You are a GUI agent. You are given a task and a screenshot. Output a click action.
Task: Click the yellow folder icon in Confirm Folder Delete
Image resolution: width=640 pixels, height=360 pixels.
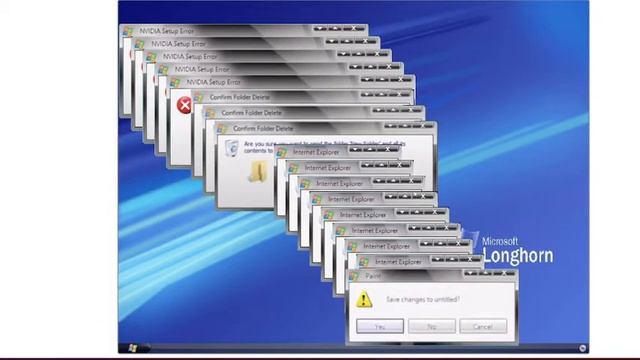tap(258, 171)
